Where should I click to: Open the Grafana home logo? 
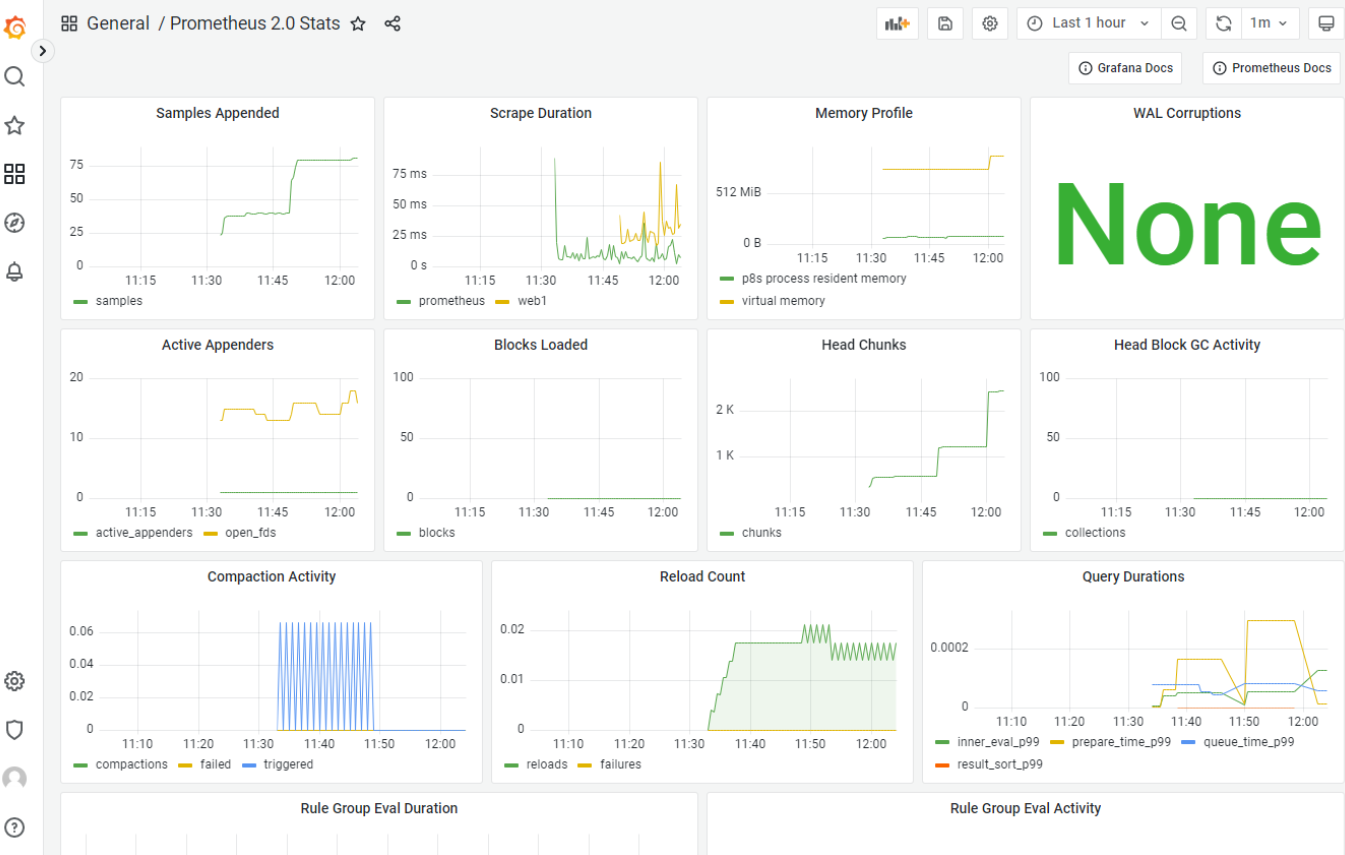15,27
